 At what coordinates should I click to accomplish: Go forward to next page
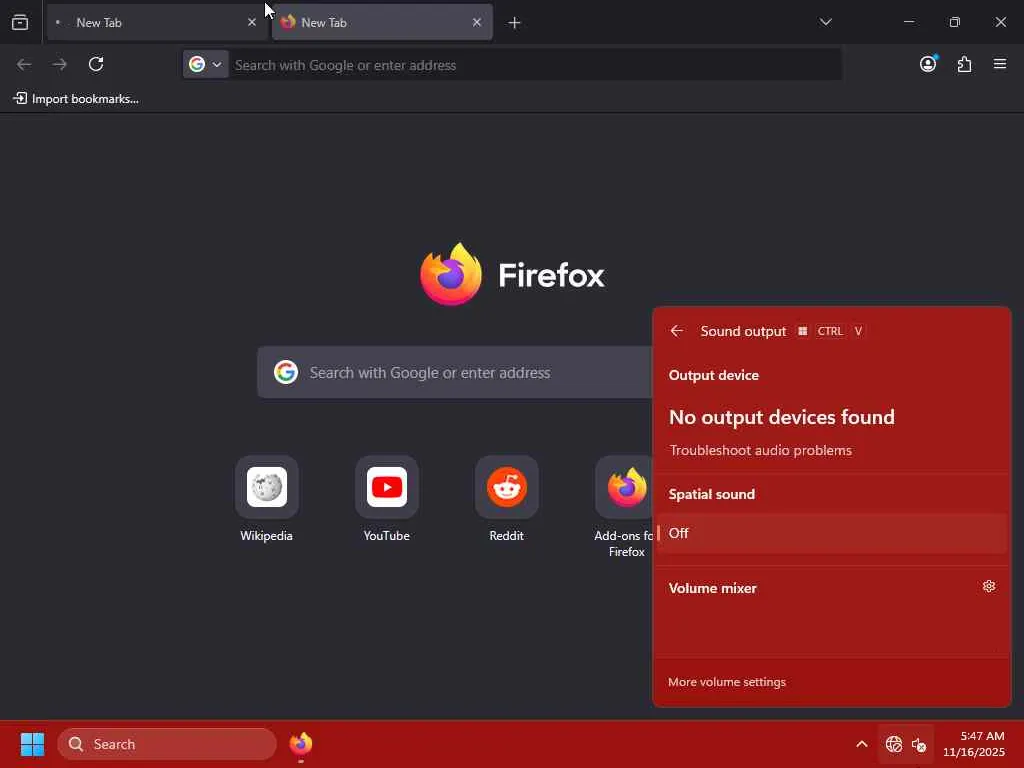pos(59,64)
